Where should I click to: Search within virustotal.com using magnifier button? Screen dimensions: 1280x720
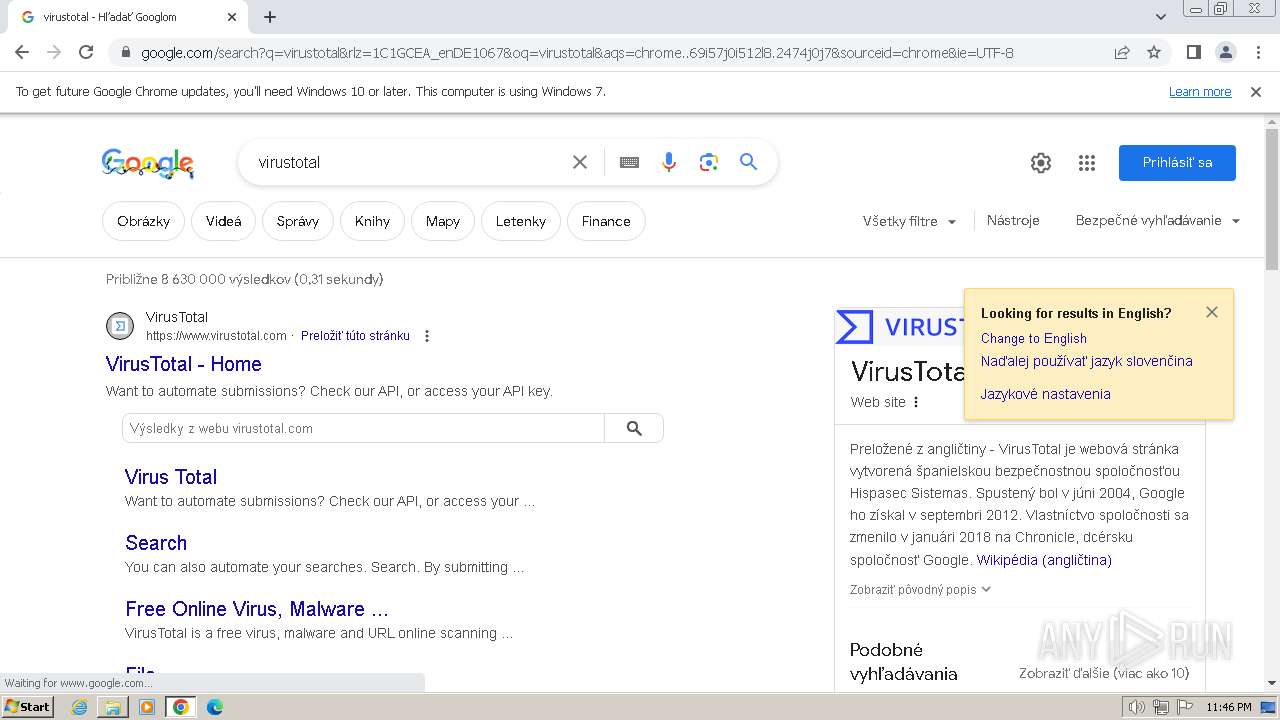(634, 428)
